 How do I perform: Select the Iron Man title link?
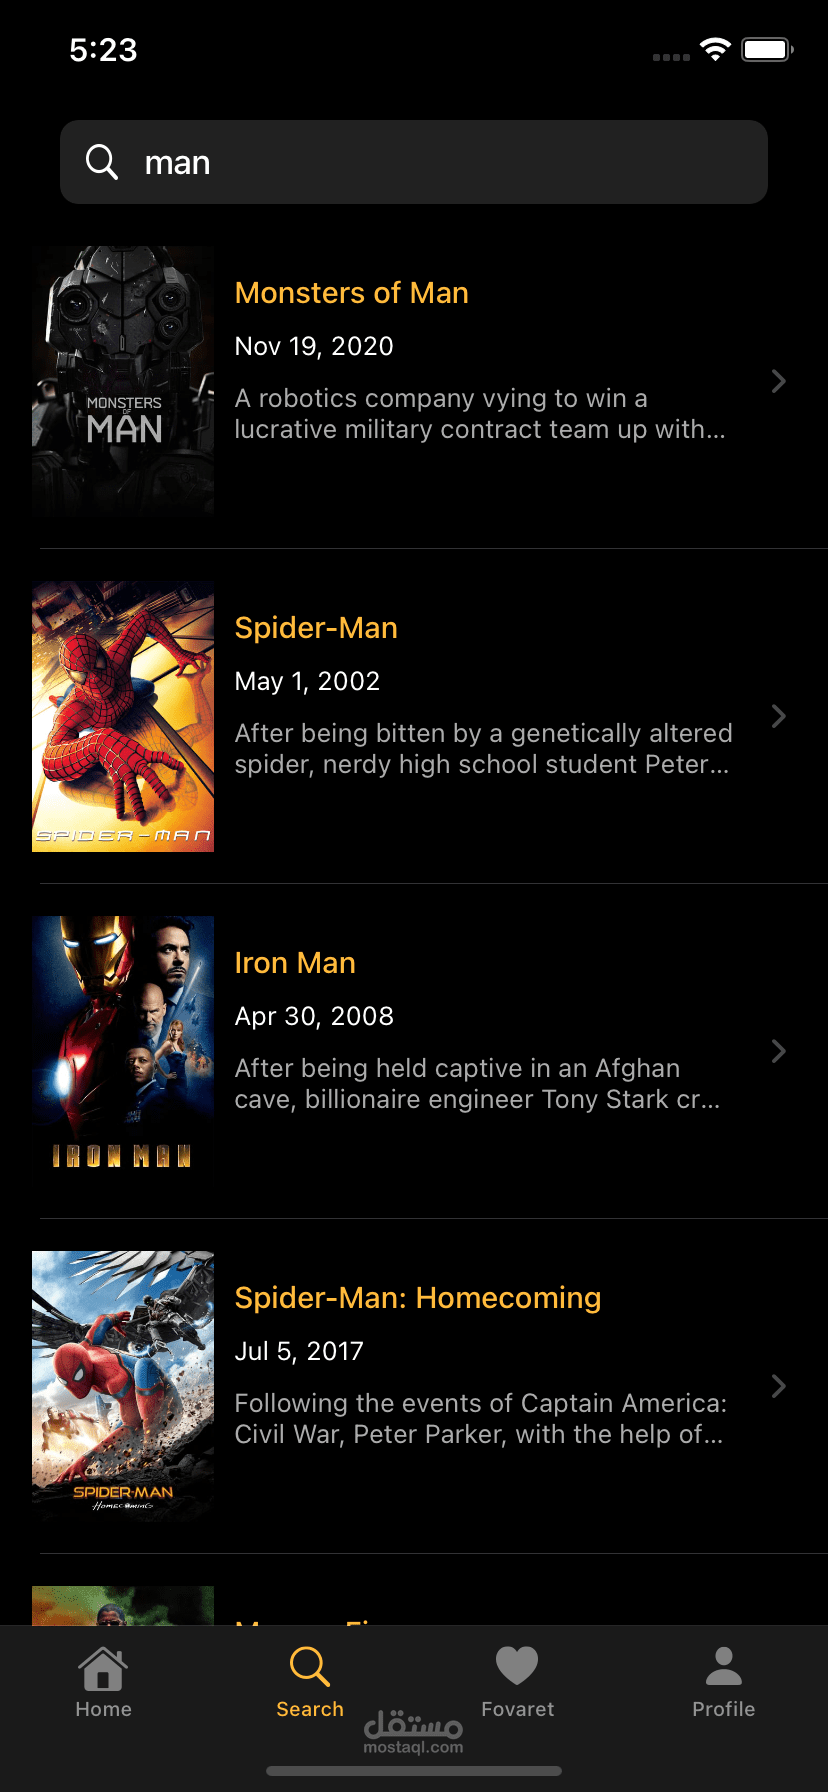coord(295,963)
